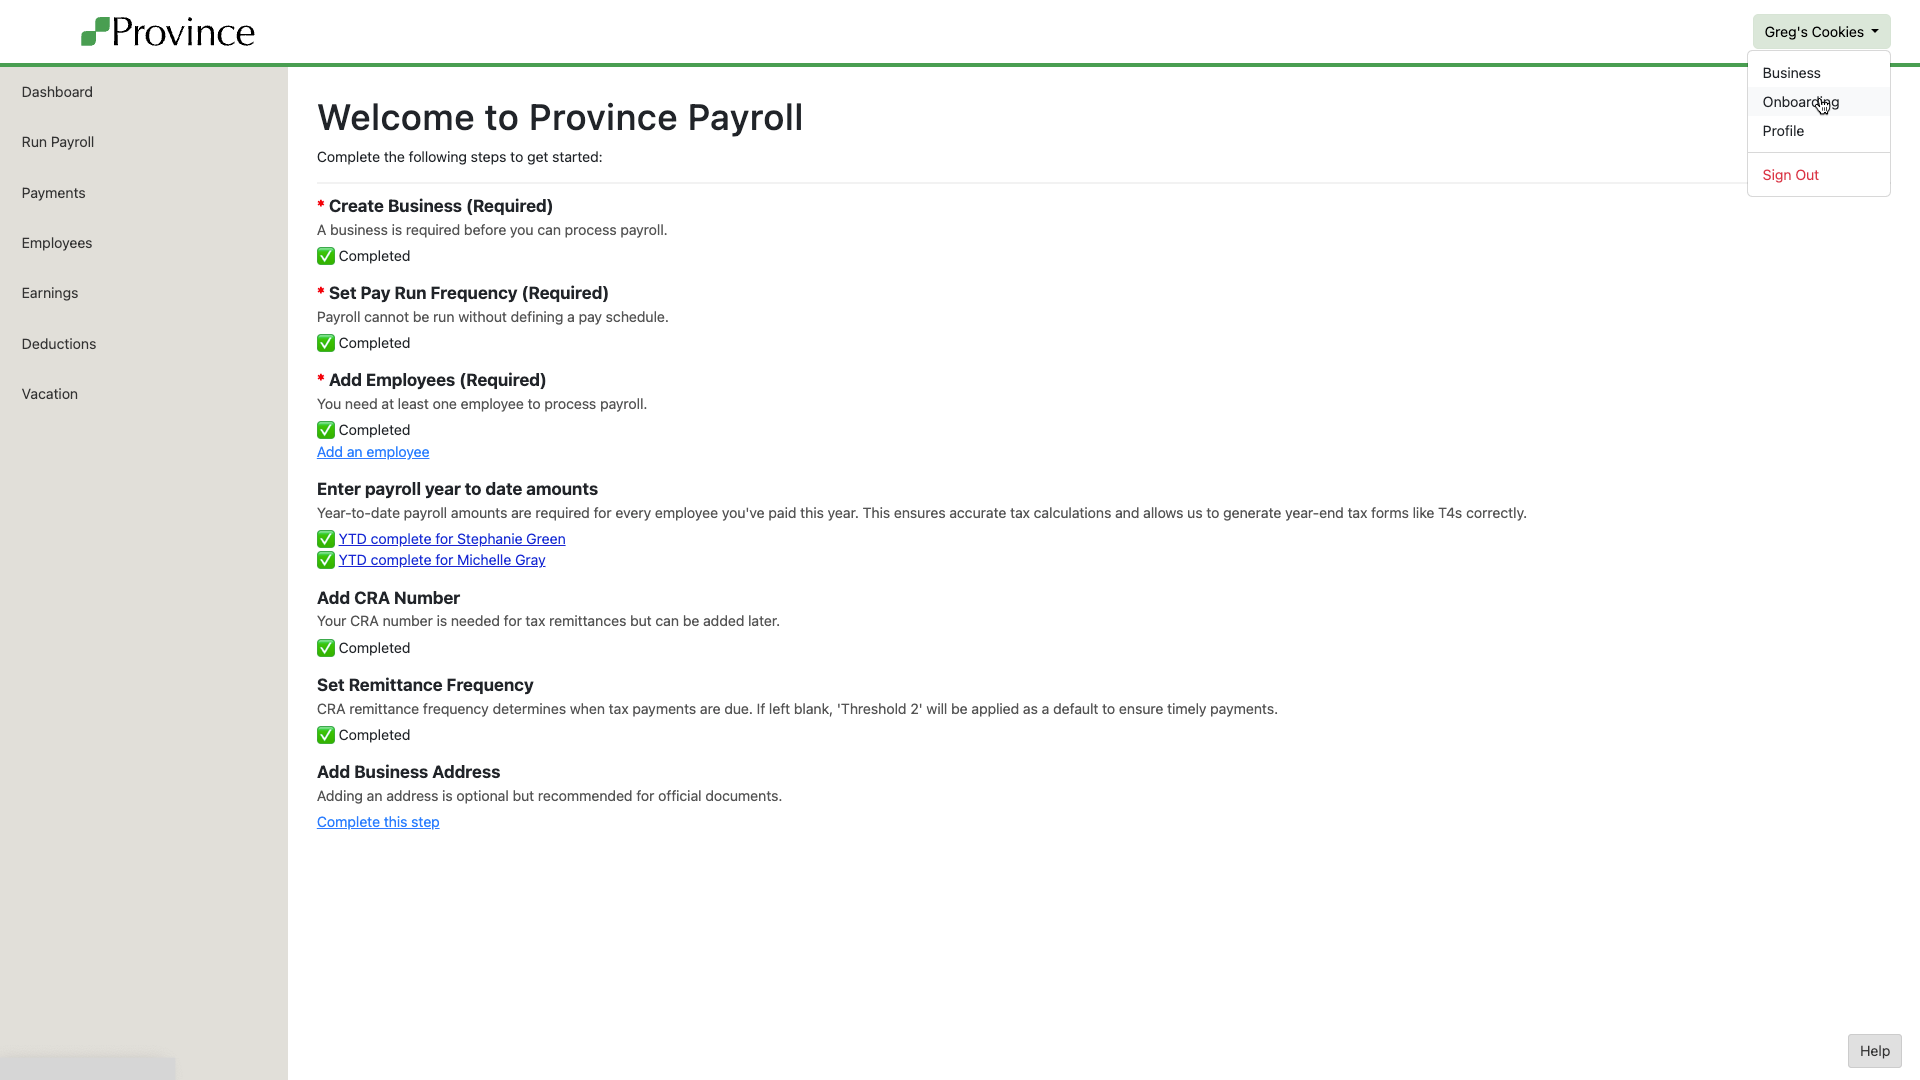
Task: Collapse the Greg's Cookies dropdown
Action: pos(1820,32)
